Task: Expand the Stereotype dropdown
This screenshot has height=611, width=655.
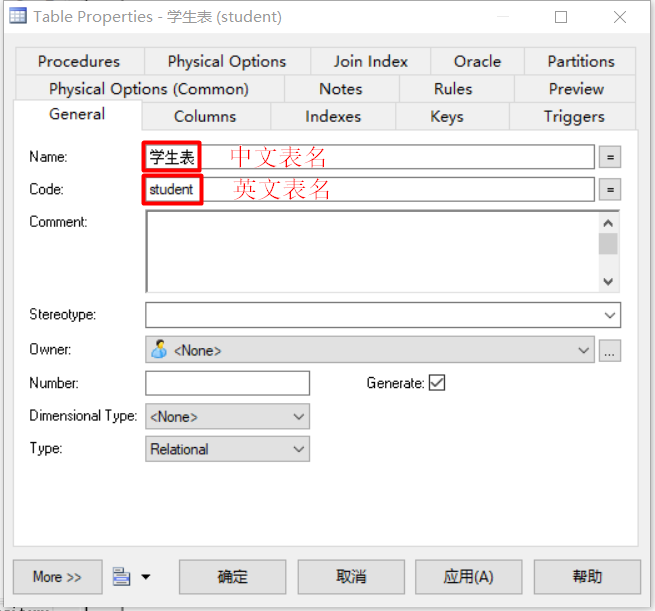Action: 610,315
